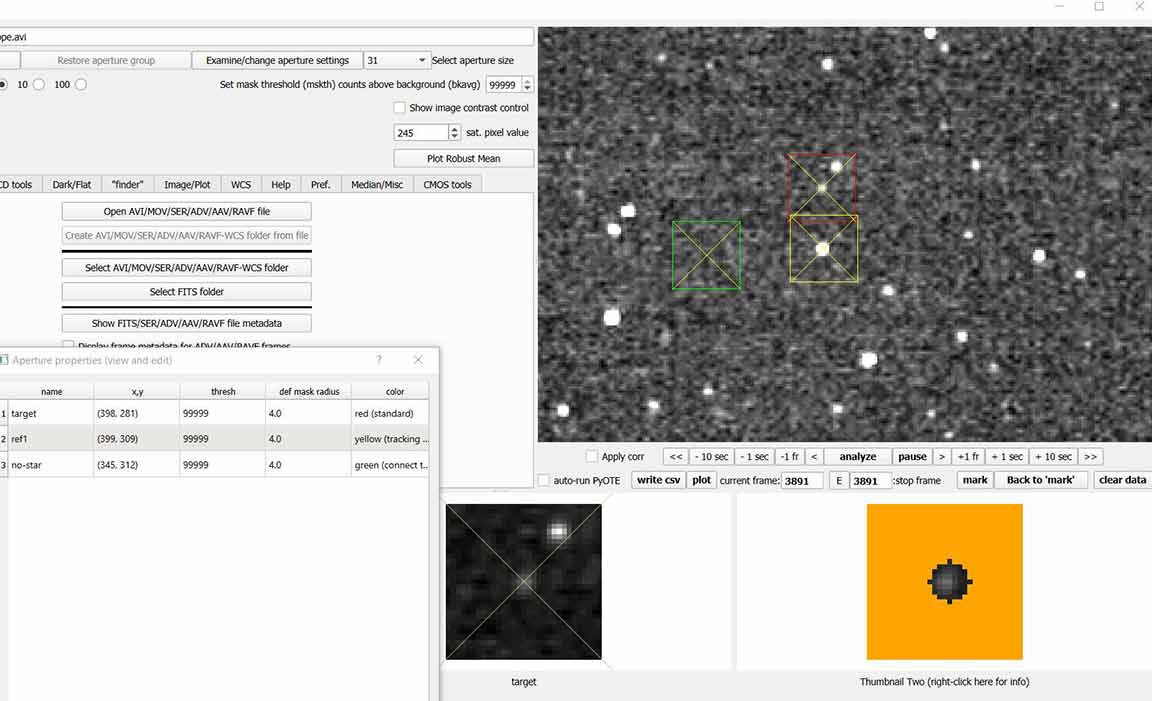Click the clear data button

(x=1122, y=480)
